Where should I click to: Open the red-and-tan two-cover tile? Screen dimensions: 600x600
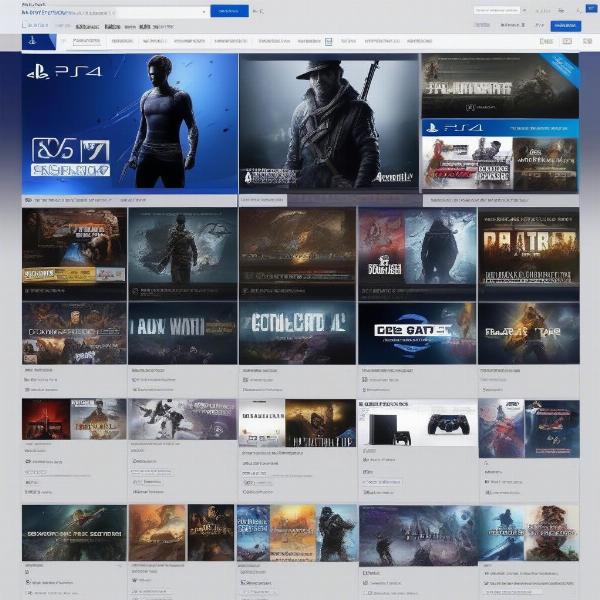74,419
